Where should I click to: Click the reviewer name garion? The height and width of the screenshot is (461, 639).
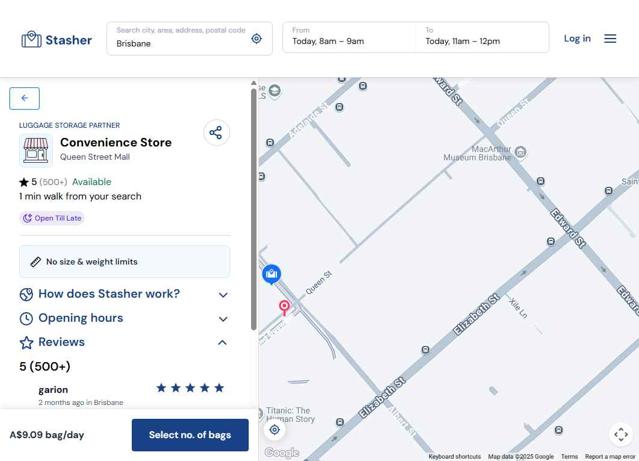coord(53,390)
